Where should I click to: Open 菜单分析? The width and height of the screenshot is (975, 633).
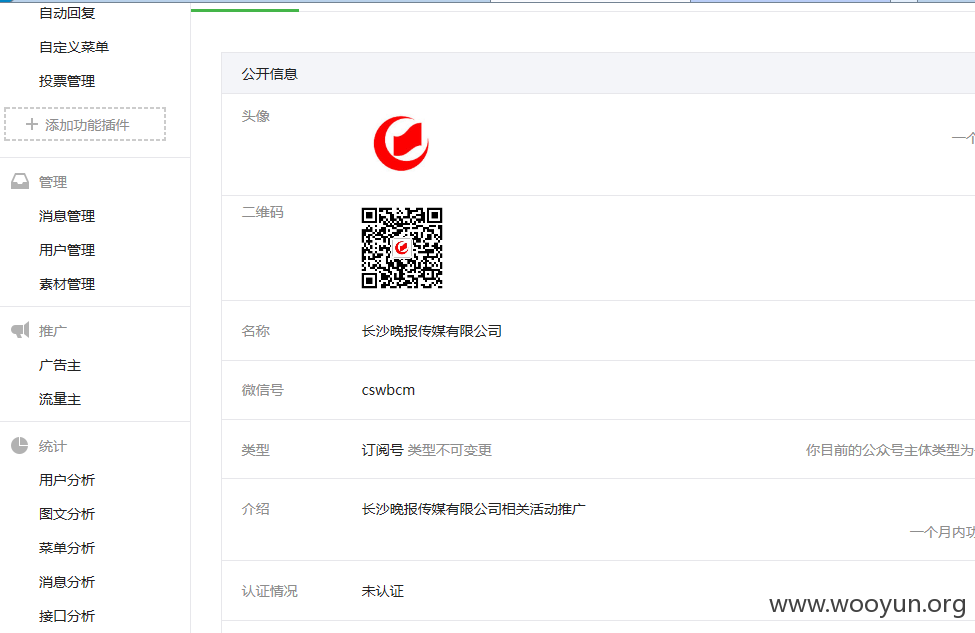point(67,548)
